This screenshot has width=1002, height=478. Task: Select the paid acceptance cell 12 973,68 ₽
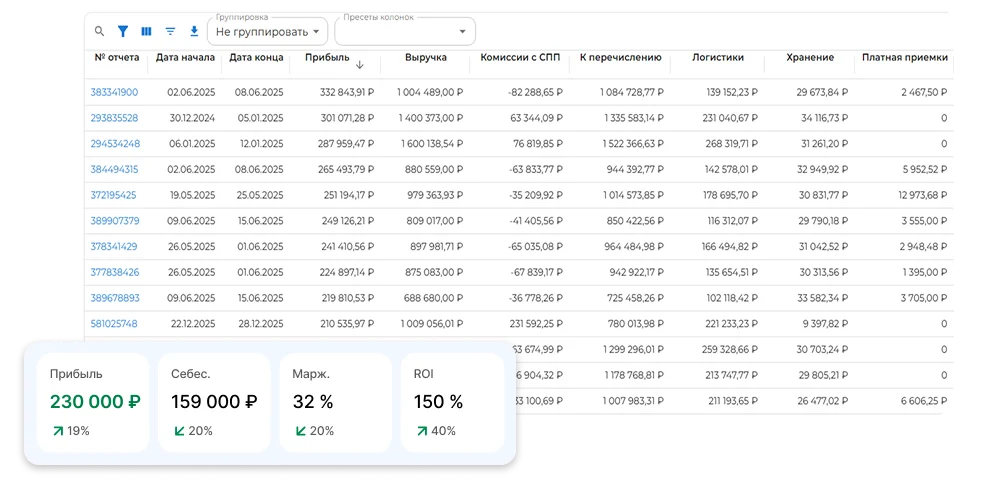pos(922,195)
